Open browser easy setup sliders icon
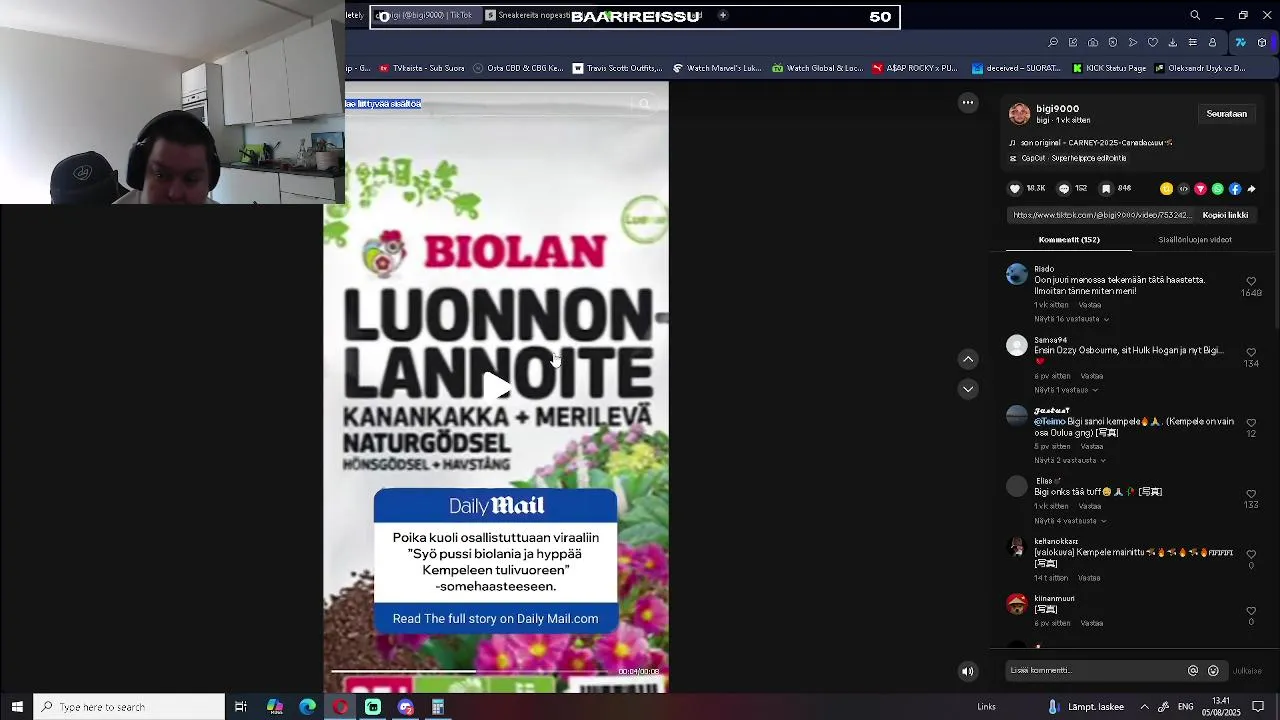Viewport: 1280px width, 720px height. [x=1193, y=43]
